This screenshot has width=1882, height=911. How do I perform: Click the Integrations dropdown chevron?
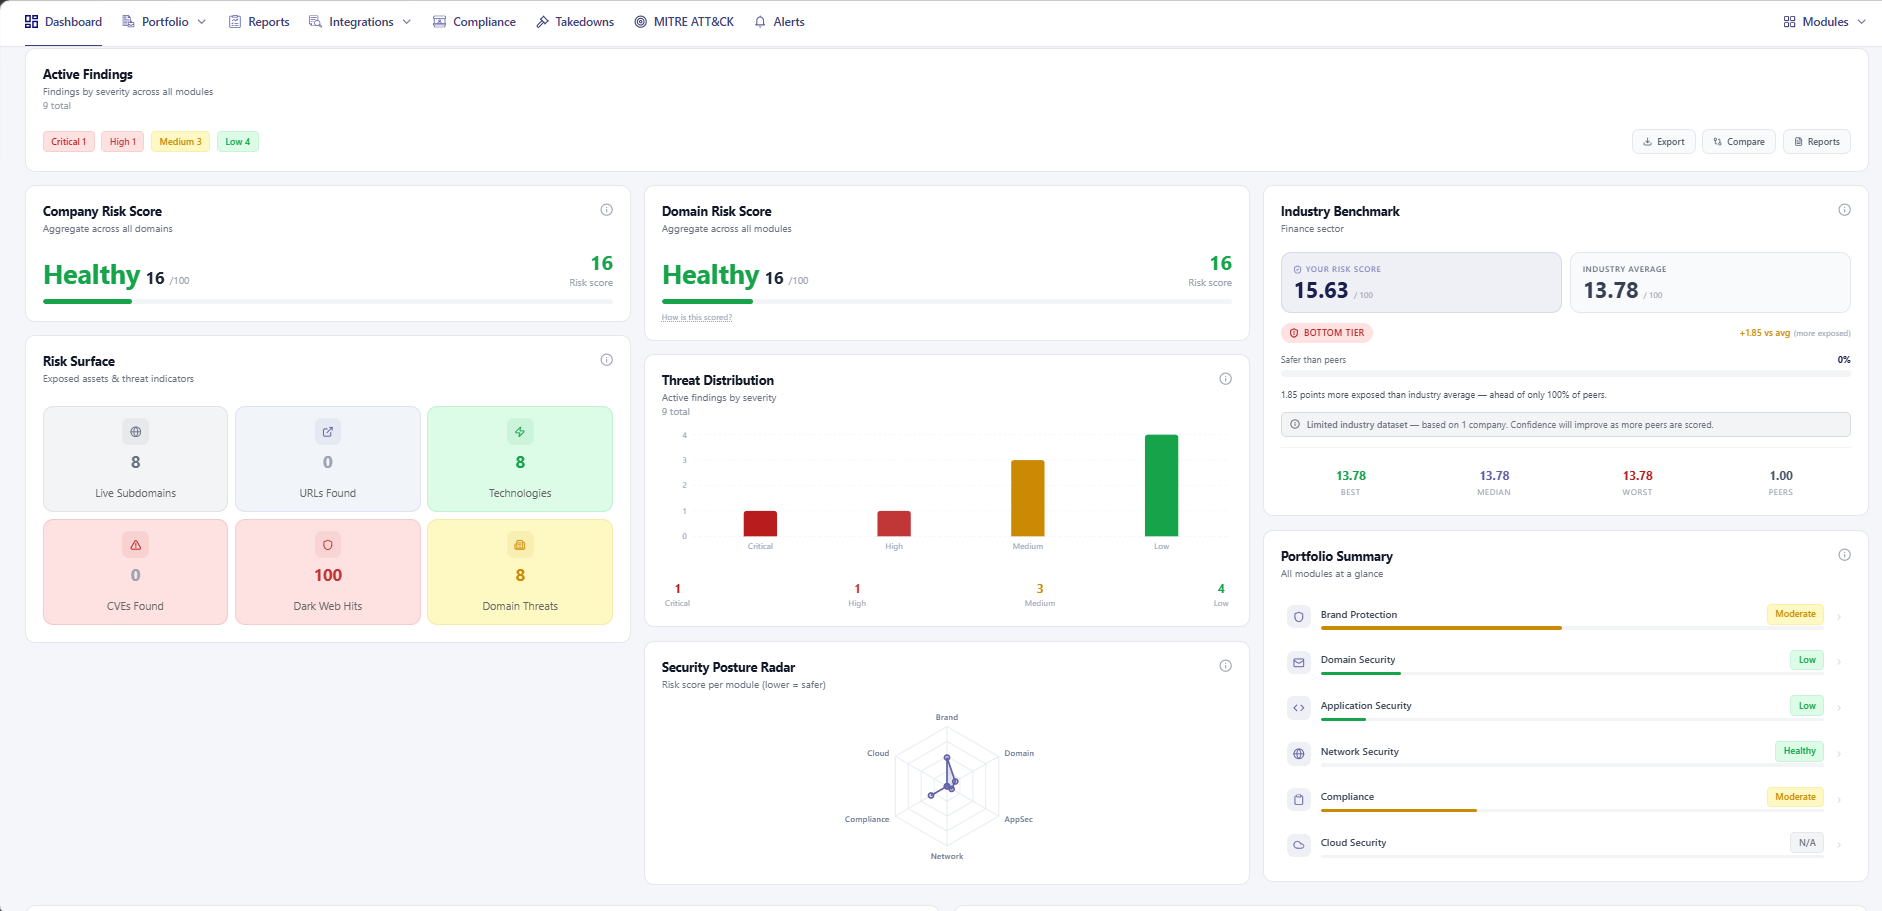point(407,22)
